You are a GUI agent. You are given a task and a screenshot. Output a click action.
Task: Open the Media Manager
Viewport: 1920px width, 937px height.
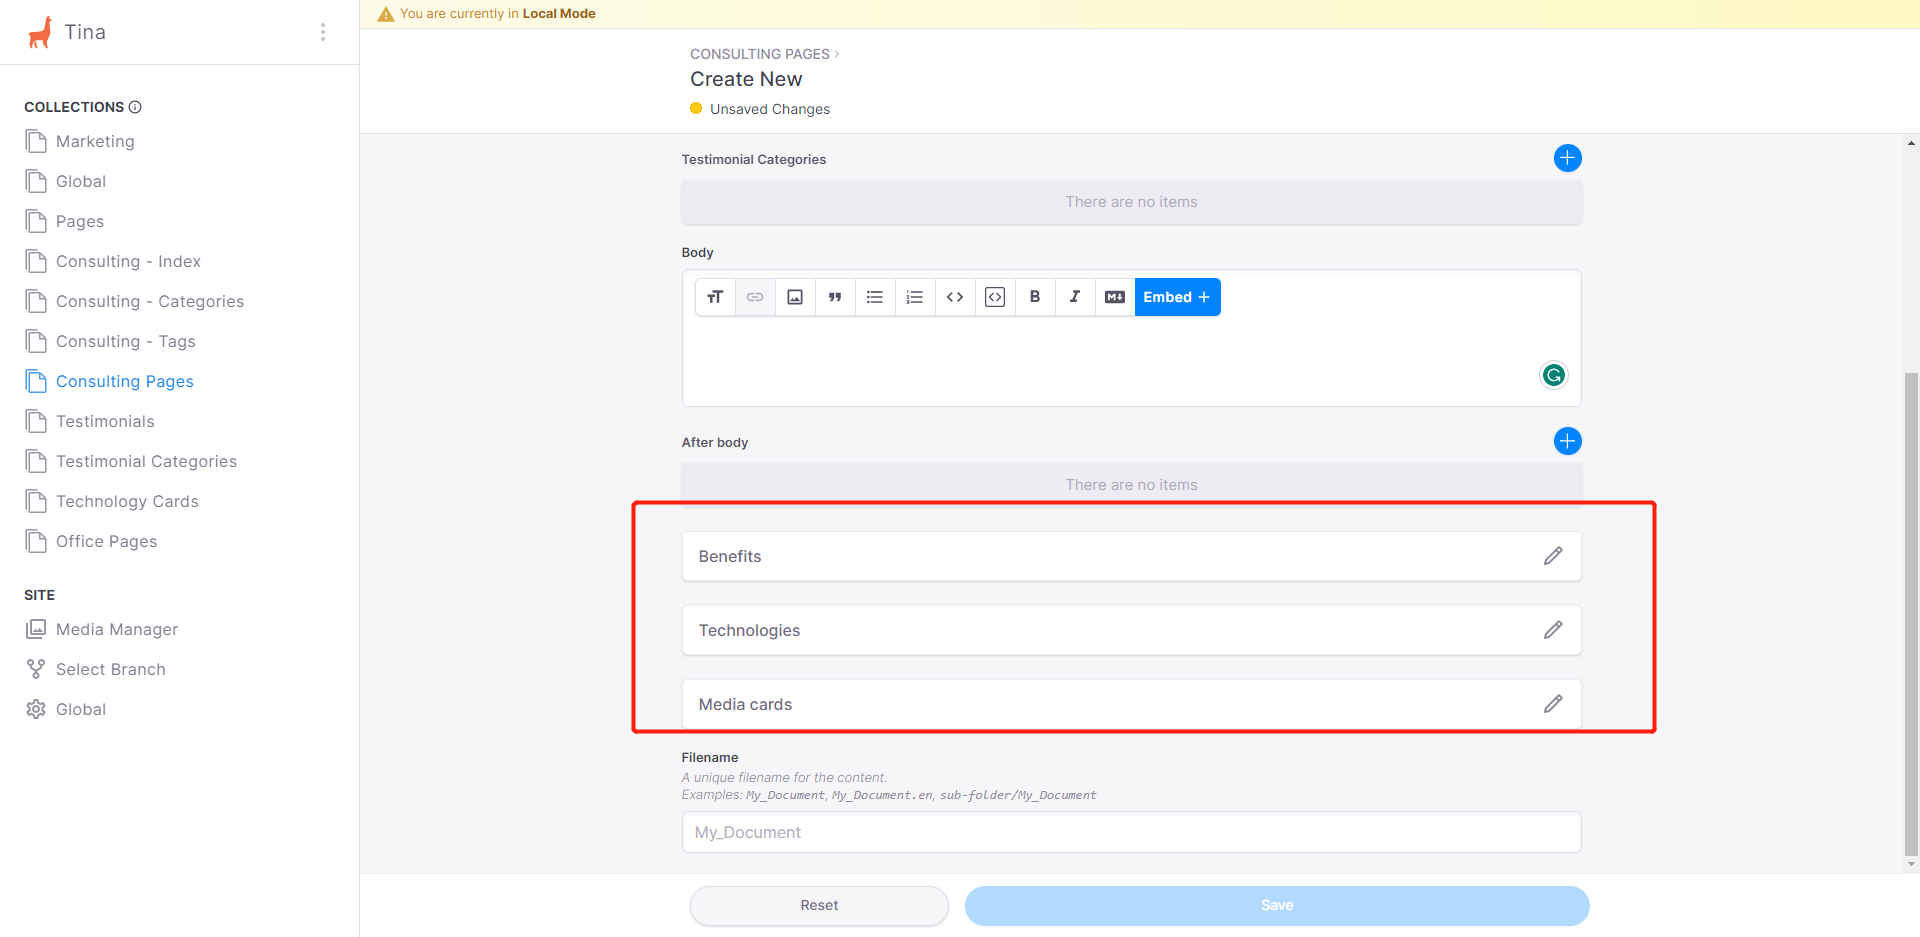(x=117, y=629)
